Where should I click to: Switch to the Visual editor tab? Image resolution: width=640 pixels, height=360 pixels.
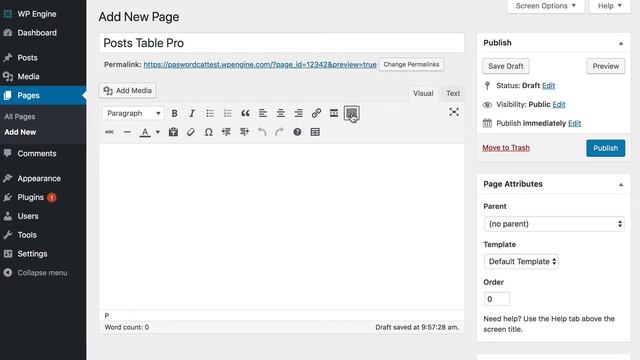[x=423, y=93]
